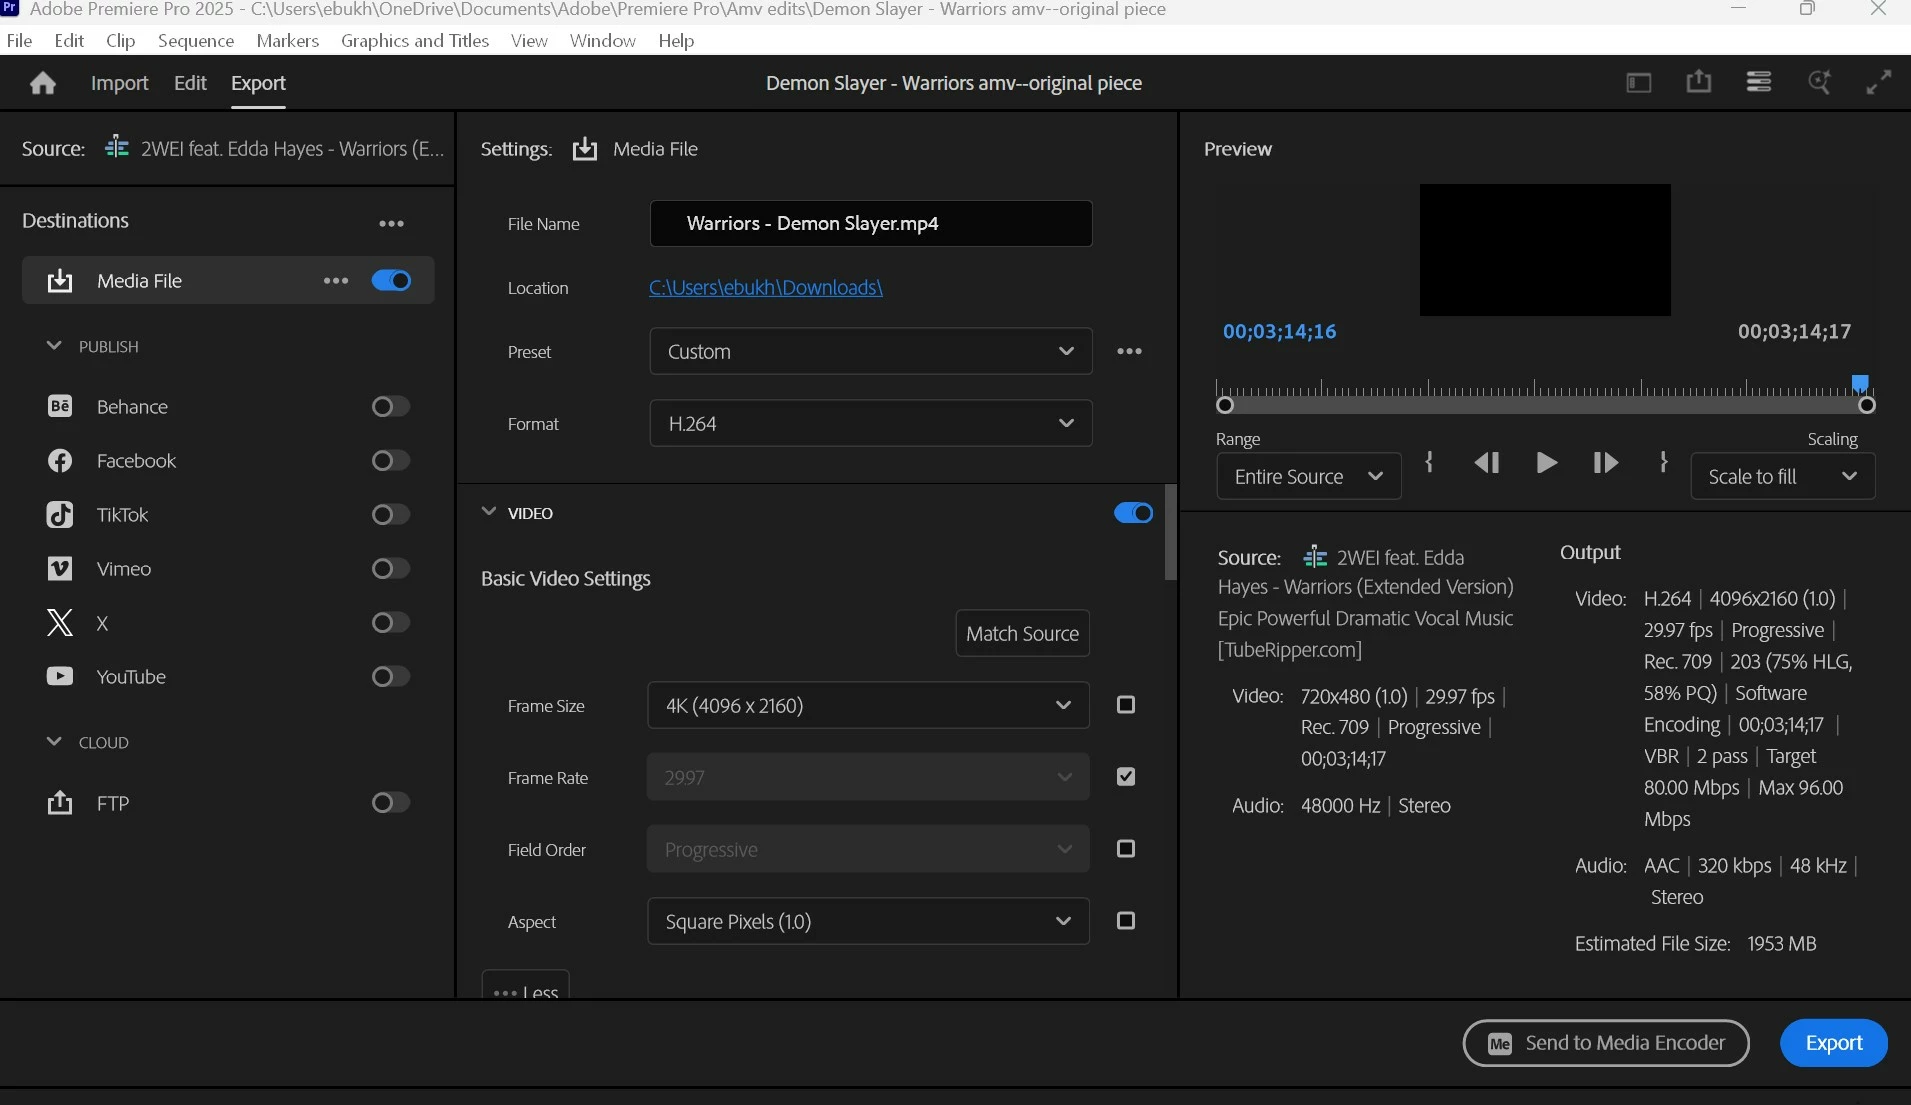Click the Media File export icon in Settings

pos(585,149)
